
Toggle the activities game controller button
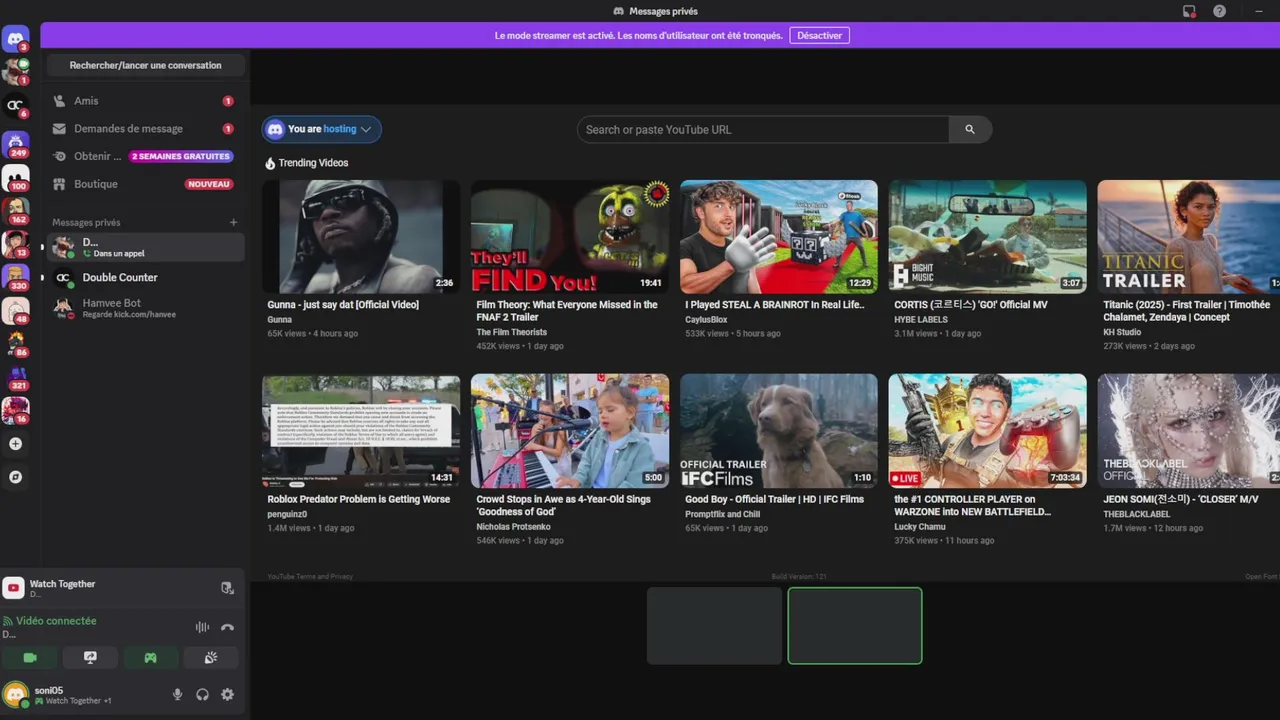pos(151,657)
